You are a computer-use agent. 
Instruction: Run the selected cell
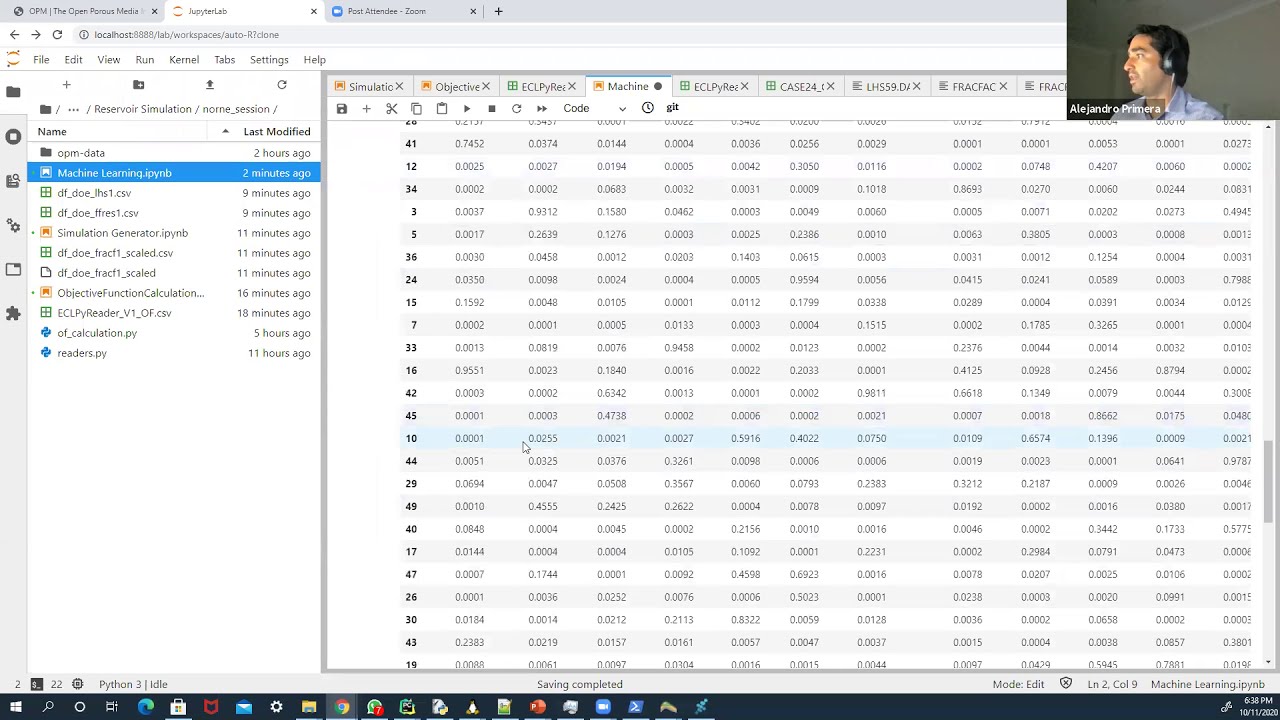tap(467, 108)
